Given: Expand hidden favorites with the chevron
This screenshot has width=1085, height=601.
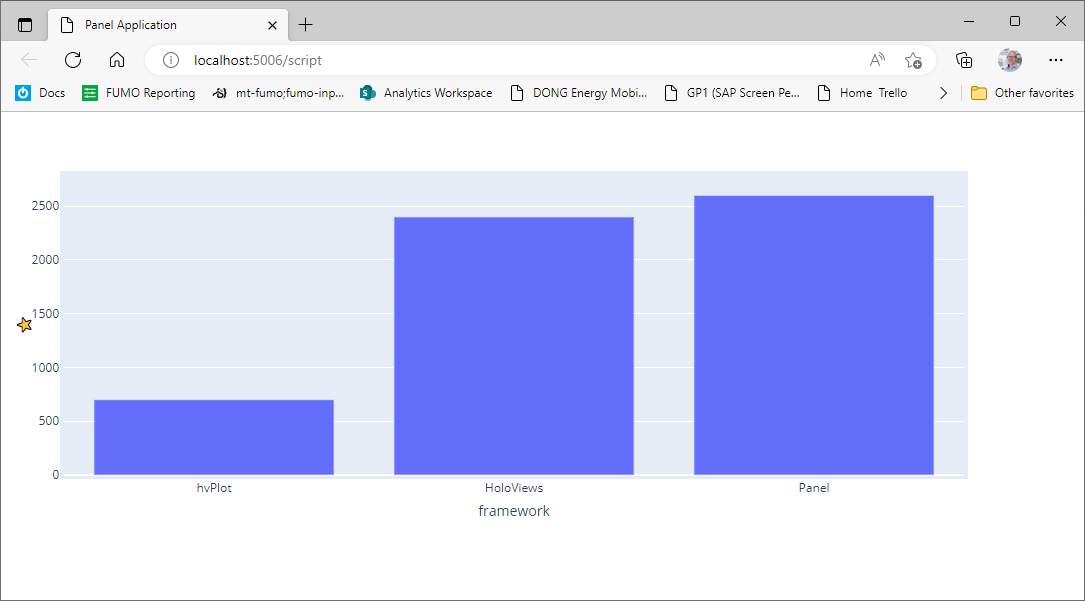Looking at the screenshot, I should (943, 92).
